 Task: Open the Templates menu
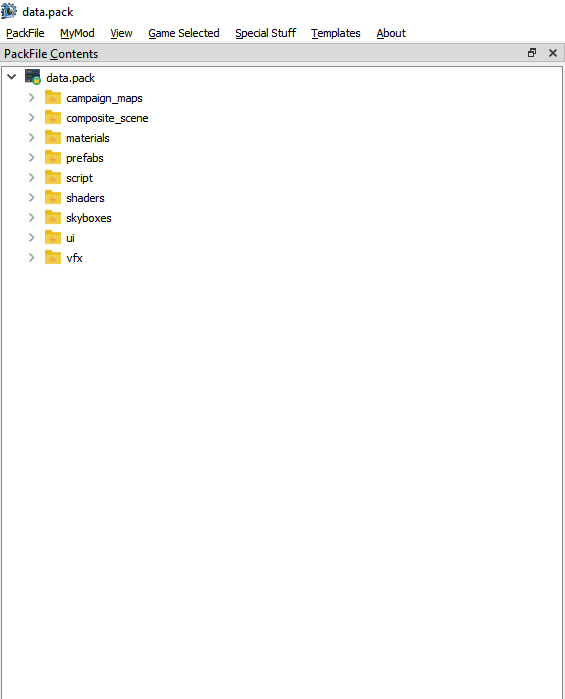tap(336, 33)
